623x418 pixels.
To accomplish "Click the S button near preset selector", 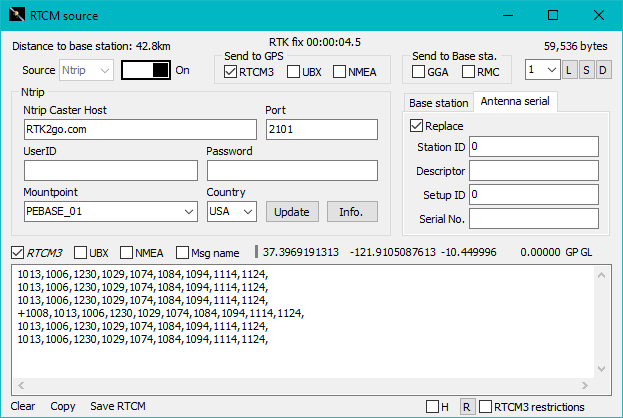I will [586, 70].
